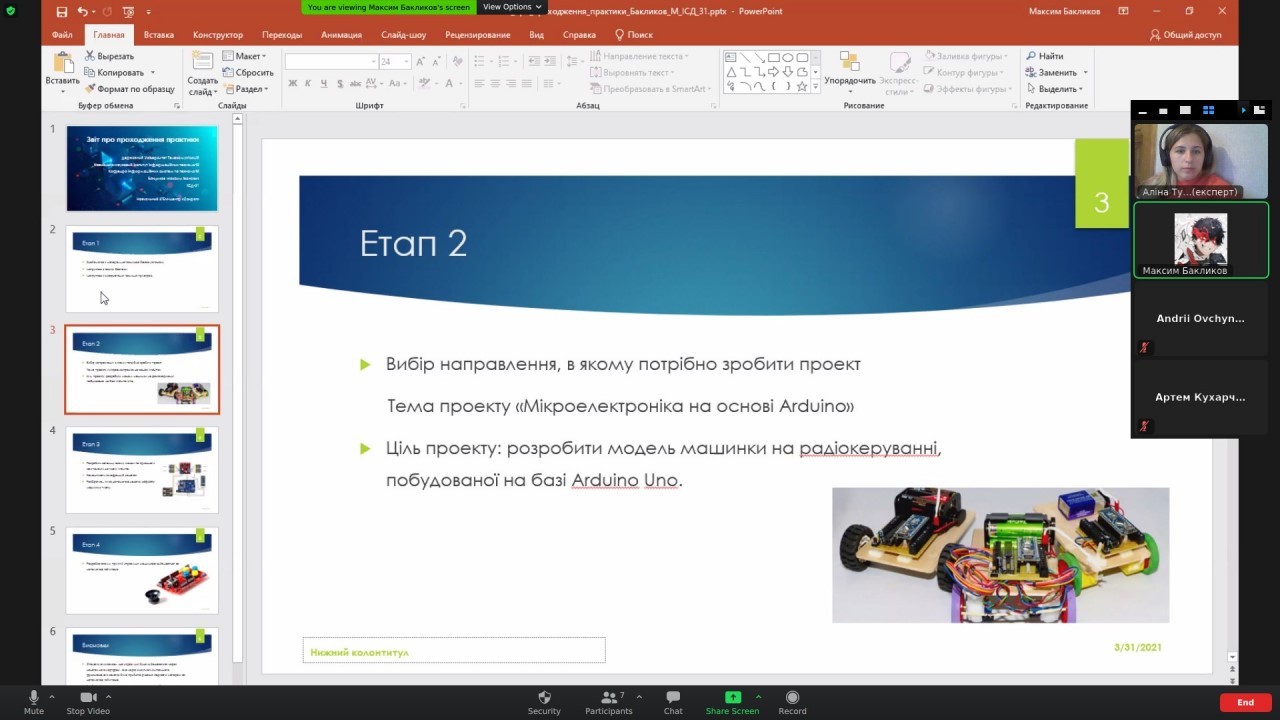Viewport: 1280px width, 720px height.
Task: Click the Поиск tell-me search box
Action: (634, 34)
